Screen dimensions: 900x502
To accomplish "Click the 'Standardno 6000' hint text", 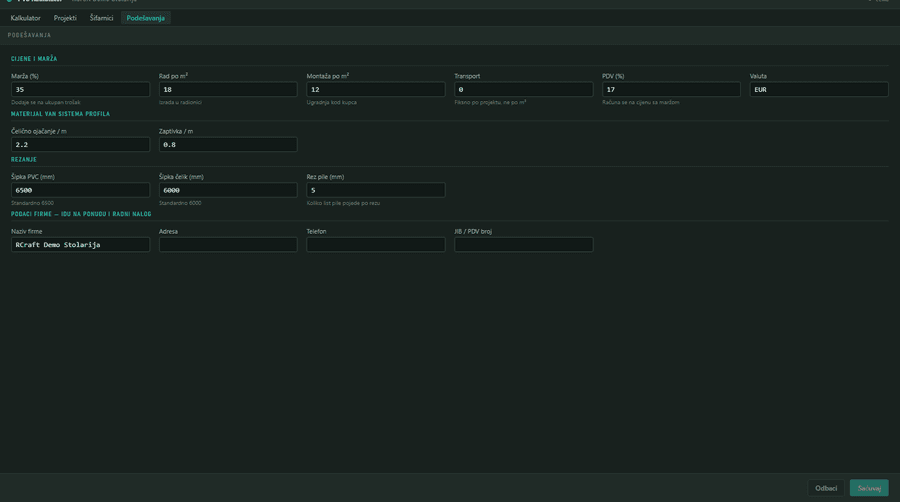I will [180, 203].
